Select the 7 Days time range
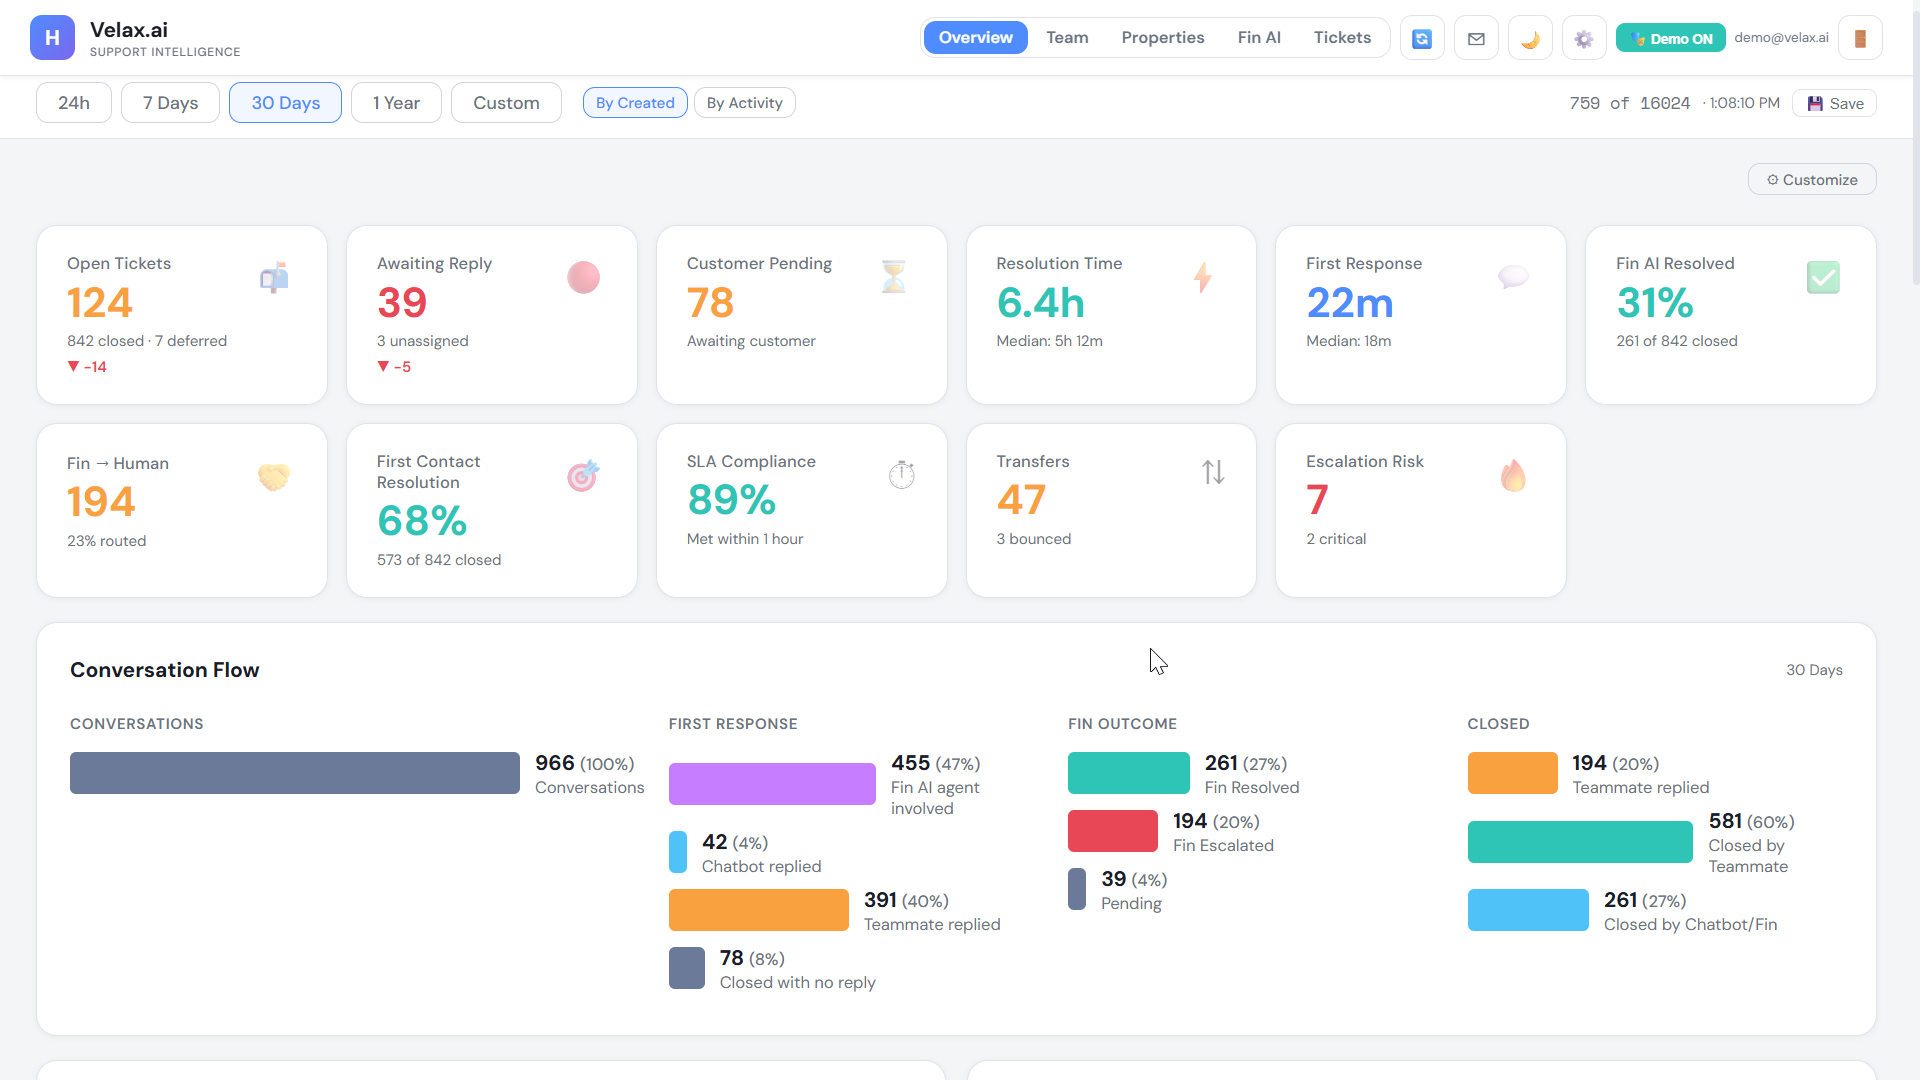Viewport: 1920px width, 1080px height. point(170,103)
